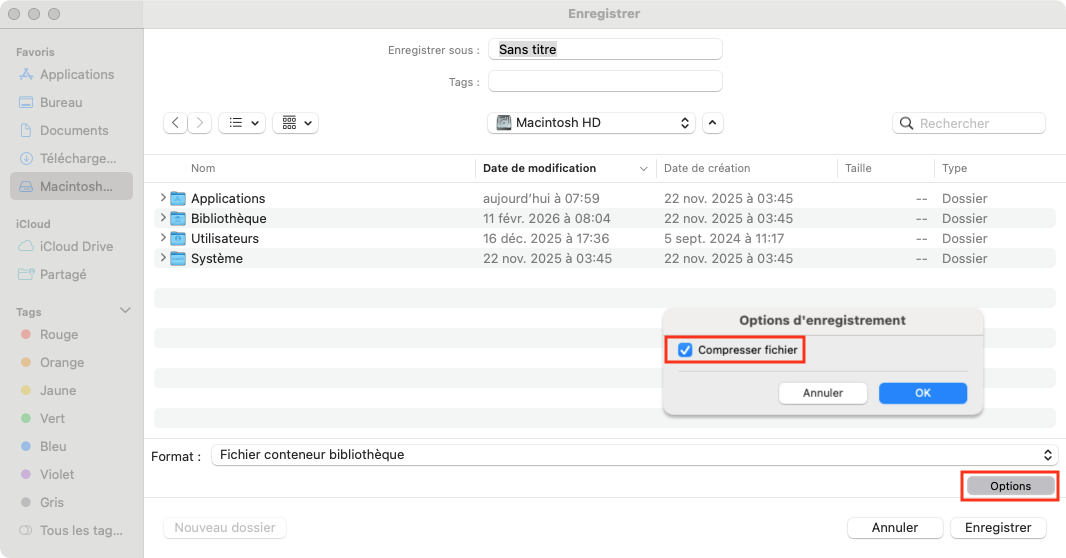Click the search magnifier icon
This screenshot has width=1066, height=558.
906,124
